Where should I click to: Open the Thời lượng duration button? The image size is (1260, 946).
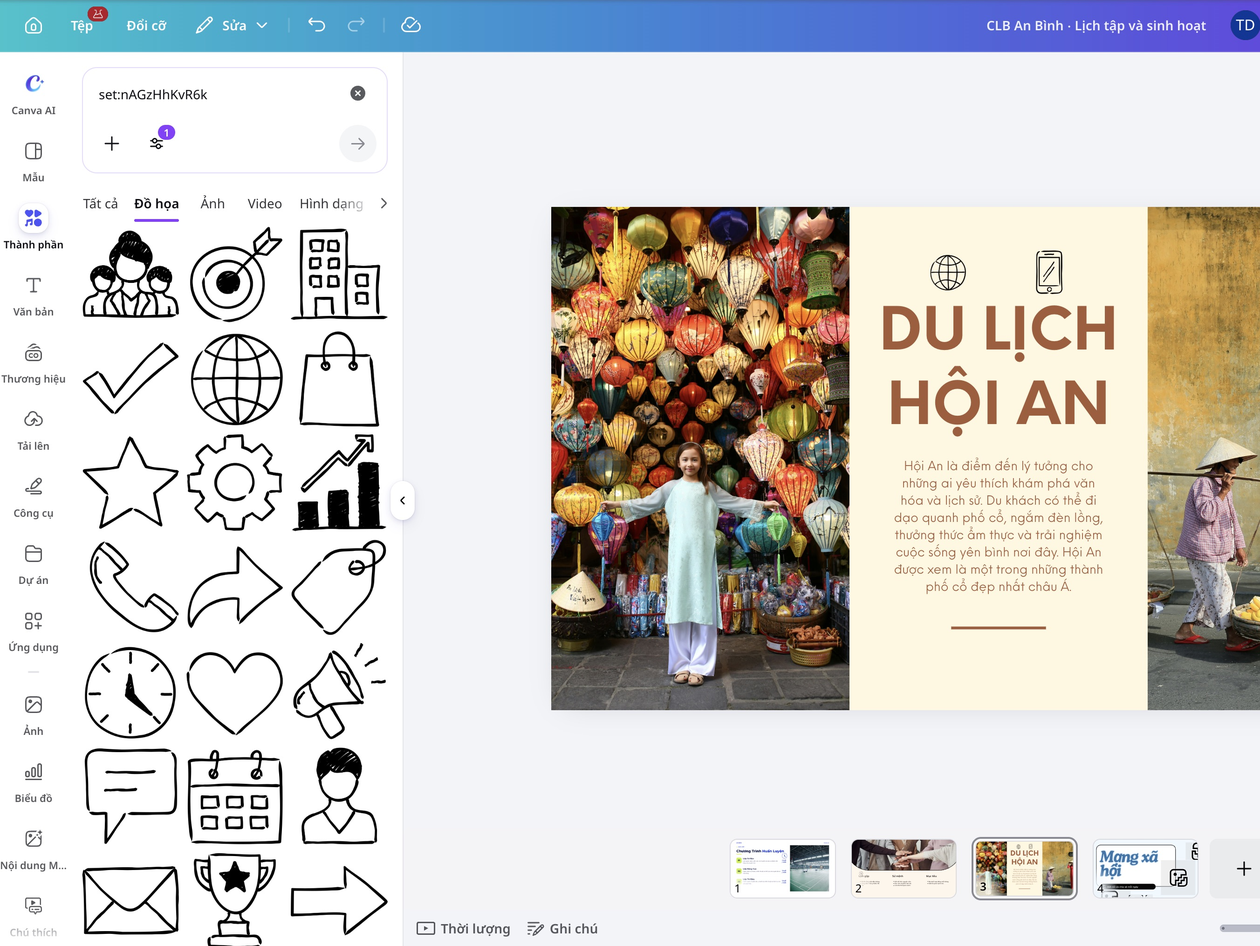pyautogui.click(x=463, y=929)
